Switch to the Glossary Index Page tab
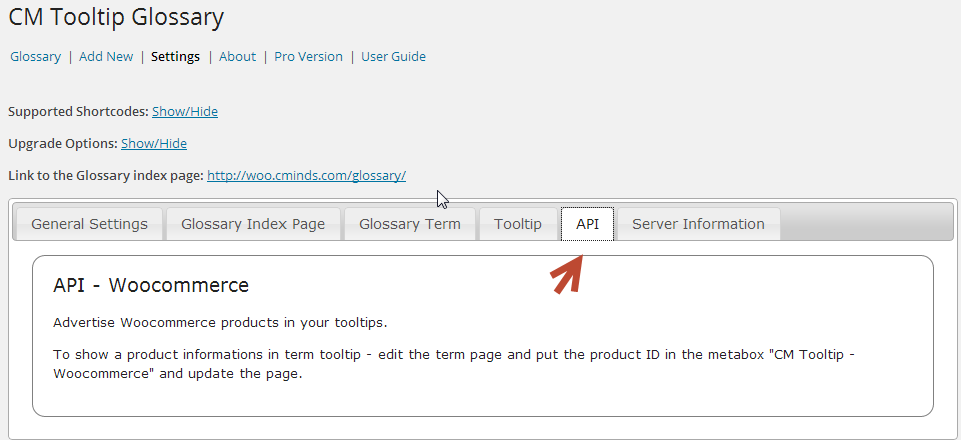Screen dimensions: 961x440 (x=253, y=224)
